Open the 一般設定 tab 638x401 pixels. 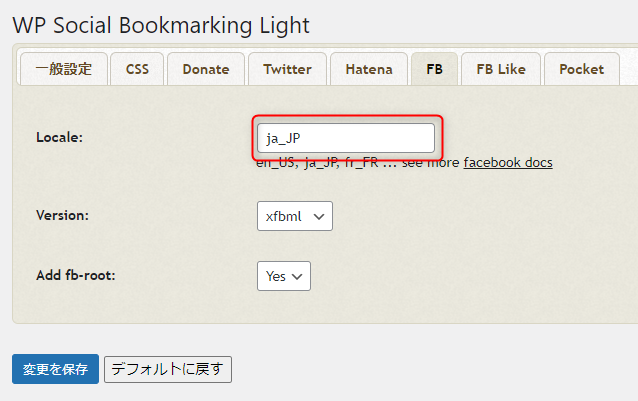click(63, 69)
